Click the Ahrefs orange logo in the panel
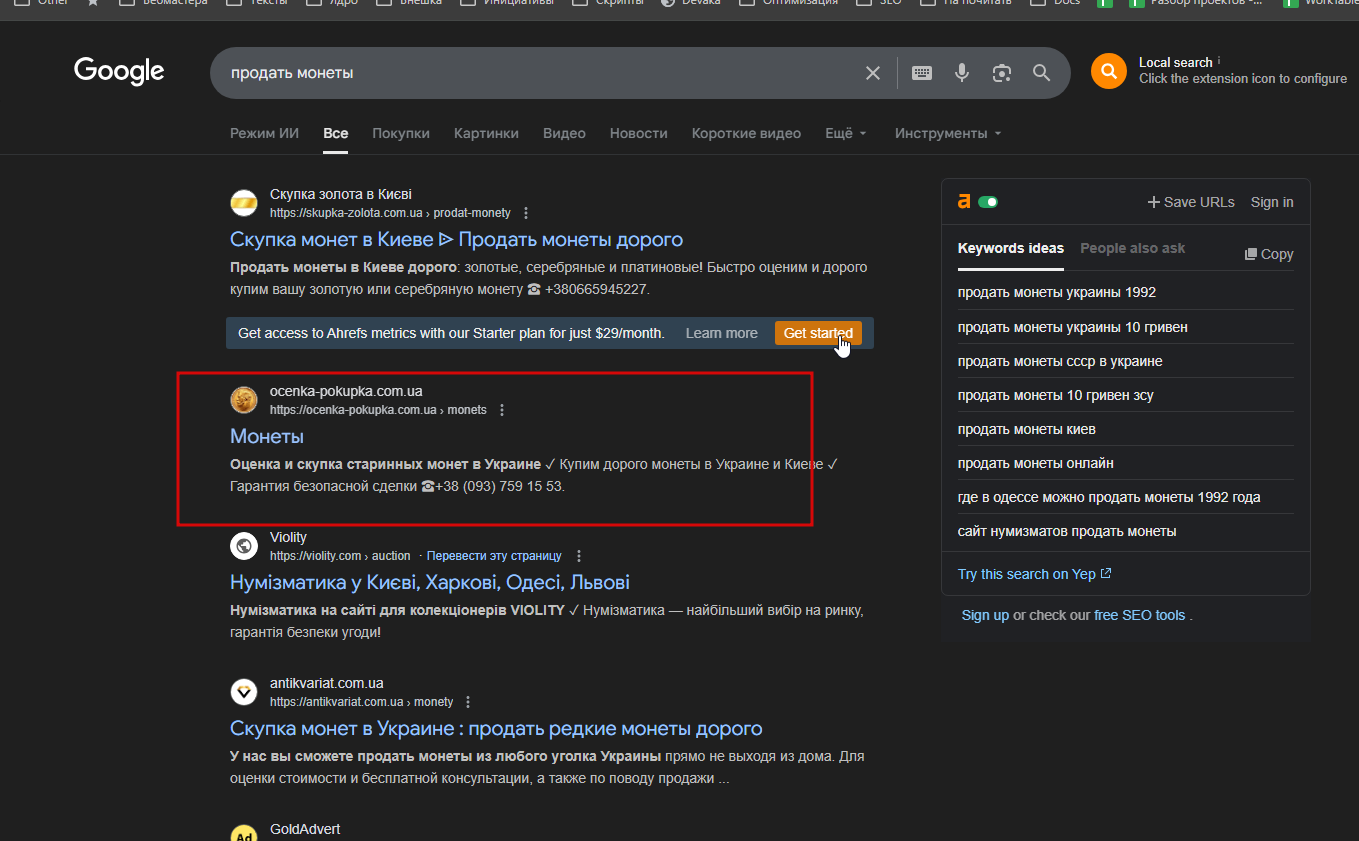This screenshot has width=1359, height=841. click(964, 201)
